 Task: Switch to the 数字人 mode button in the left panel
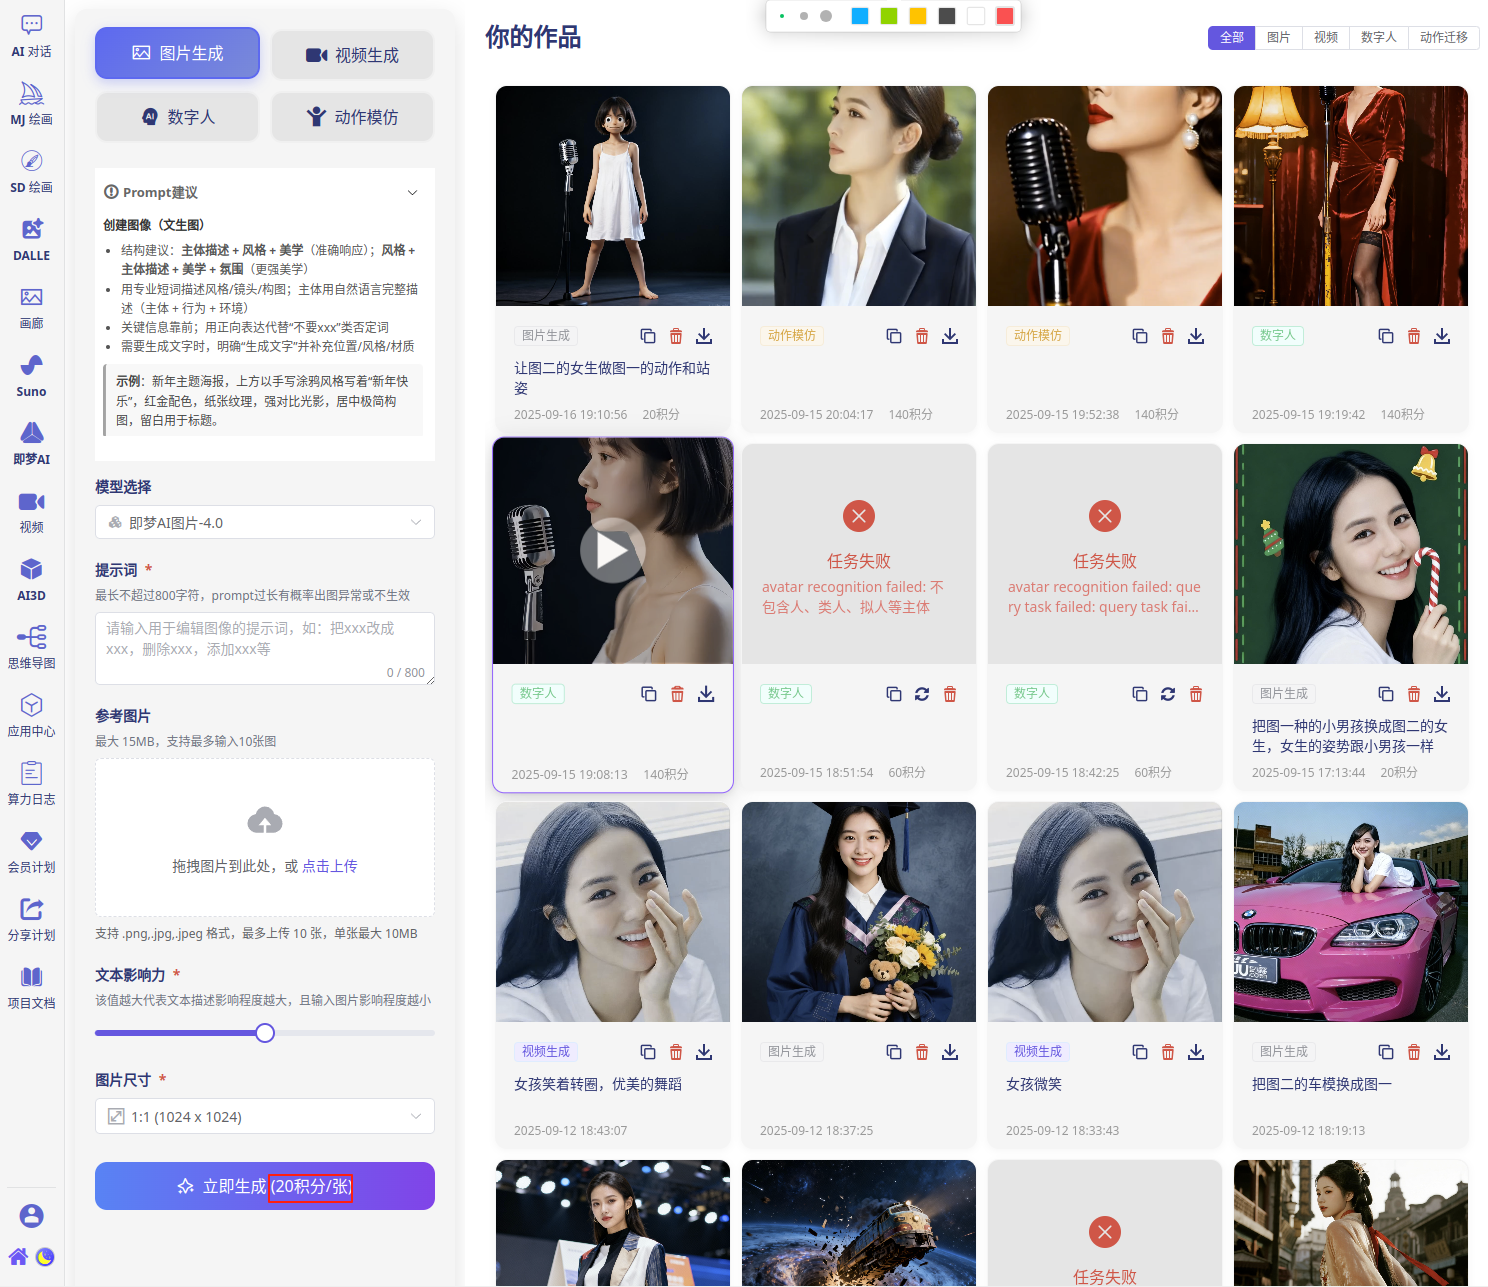(178, 117)
